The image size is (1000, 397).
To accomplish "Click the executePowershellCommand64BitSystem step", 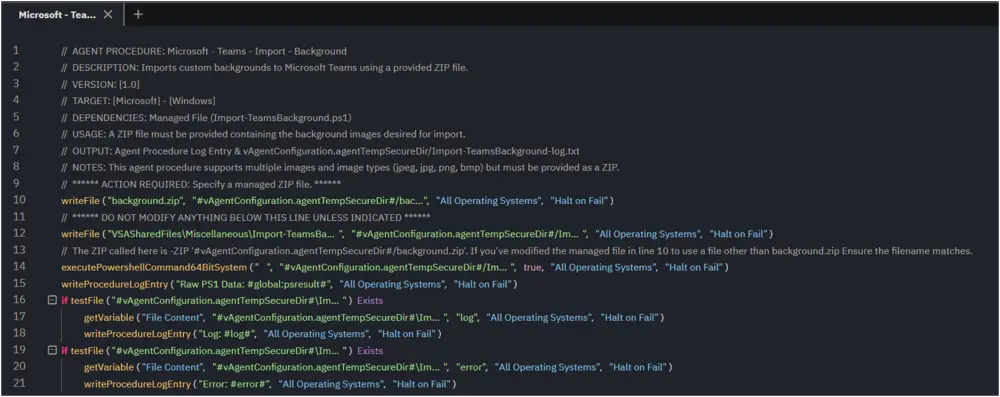I will pos(394,267).
